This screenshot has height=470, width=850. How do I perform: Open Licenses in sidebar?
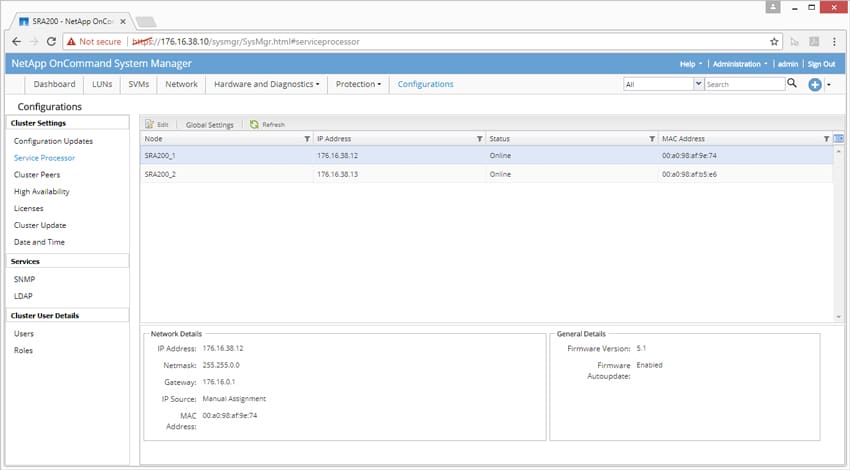tap(29, 208)
